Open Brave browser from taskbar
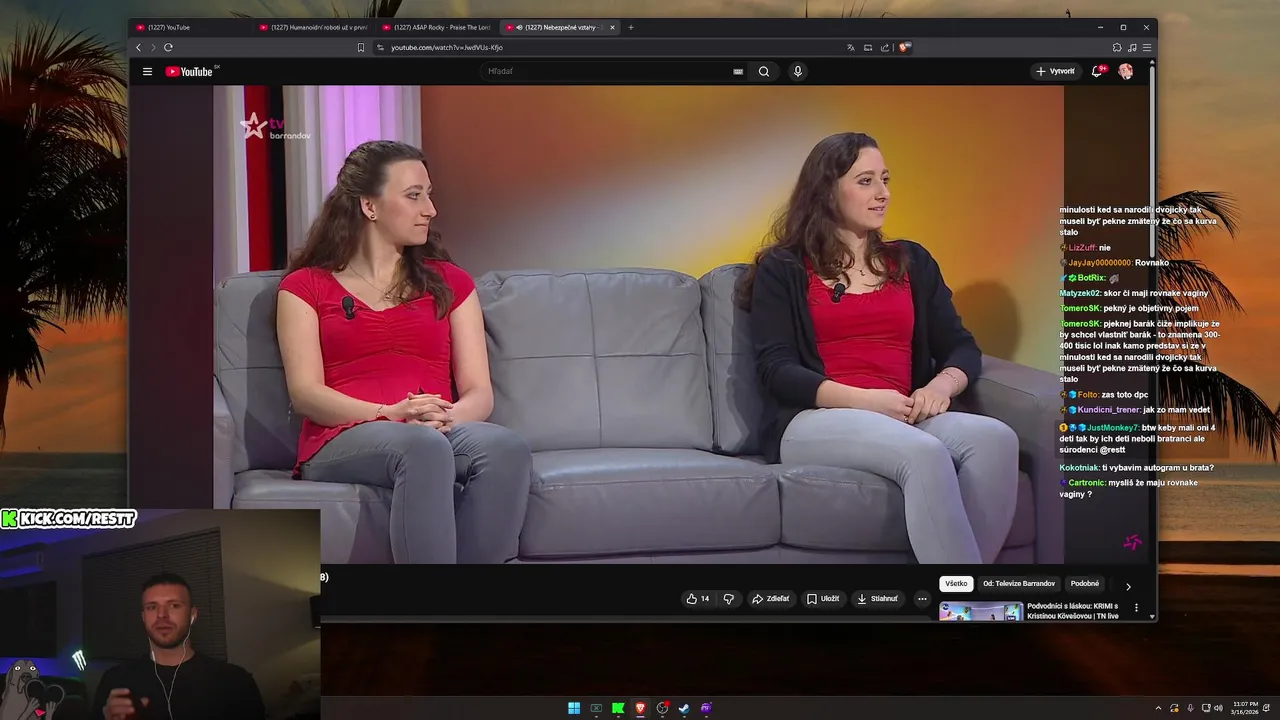This screenshot has width=1280, height=720. pos(641,708)
